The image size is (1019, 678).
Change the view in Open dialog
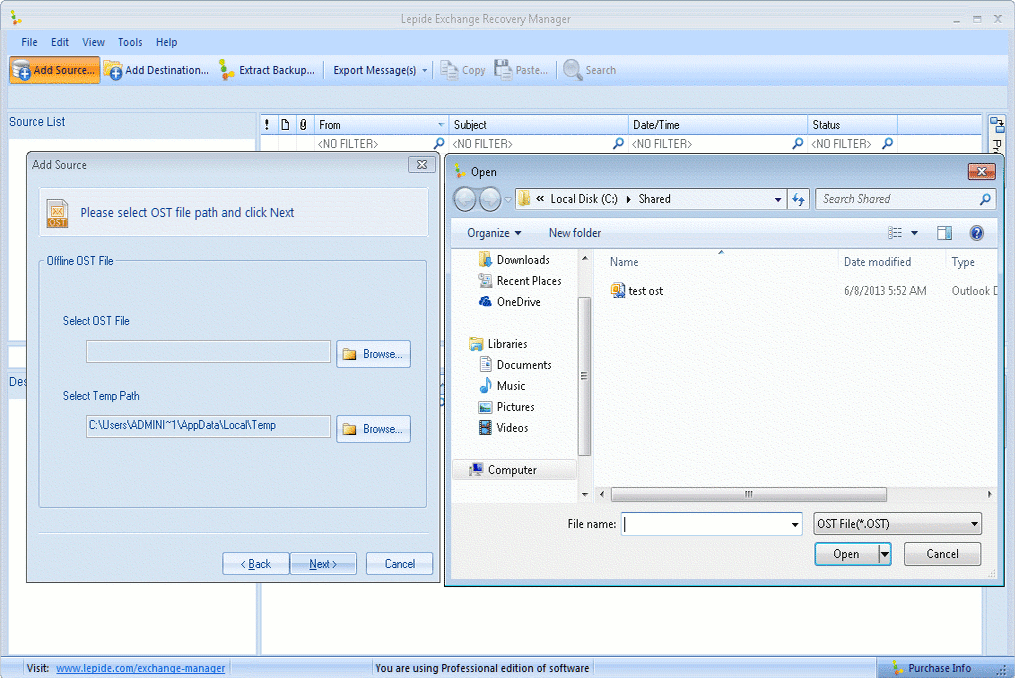coord(895,233)
